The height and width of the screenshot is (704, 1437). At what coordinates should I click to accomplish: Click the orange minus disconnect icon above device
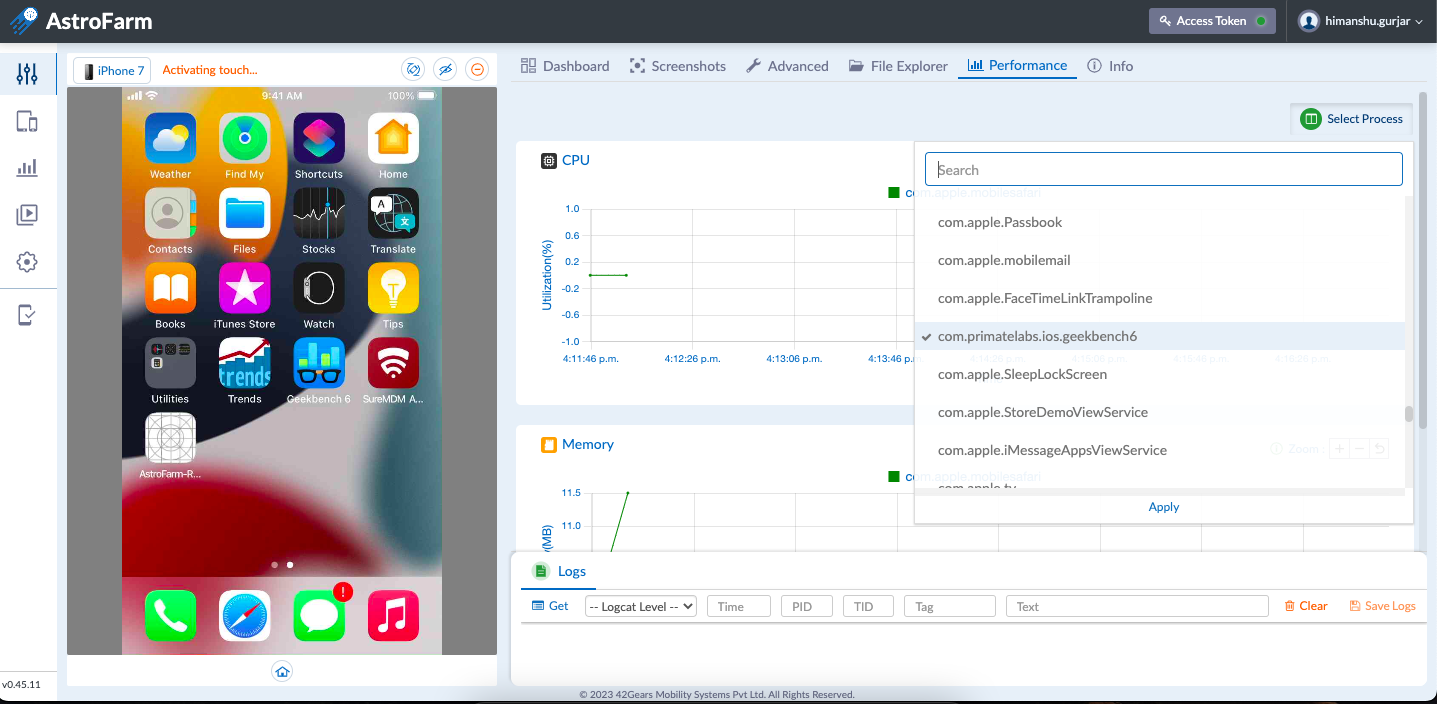(477, 69)
